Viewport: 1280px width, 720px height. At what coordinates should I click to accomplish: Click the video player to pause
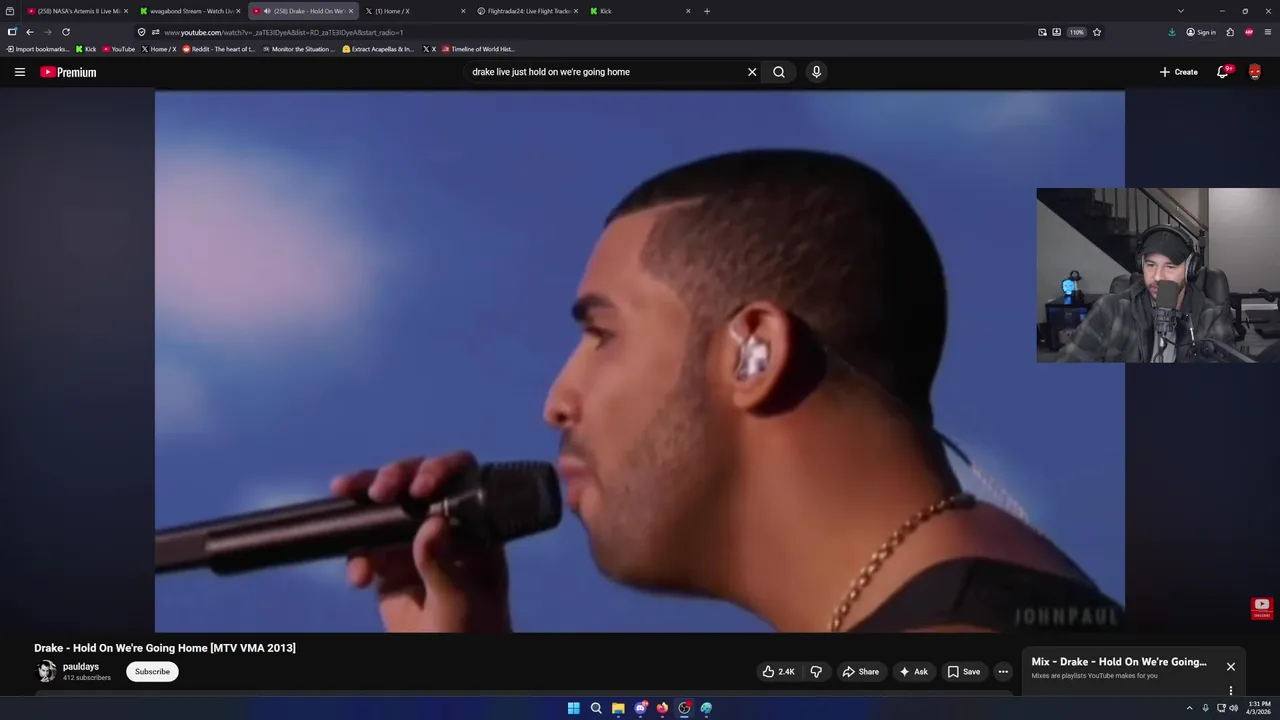(640, 361)
